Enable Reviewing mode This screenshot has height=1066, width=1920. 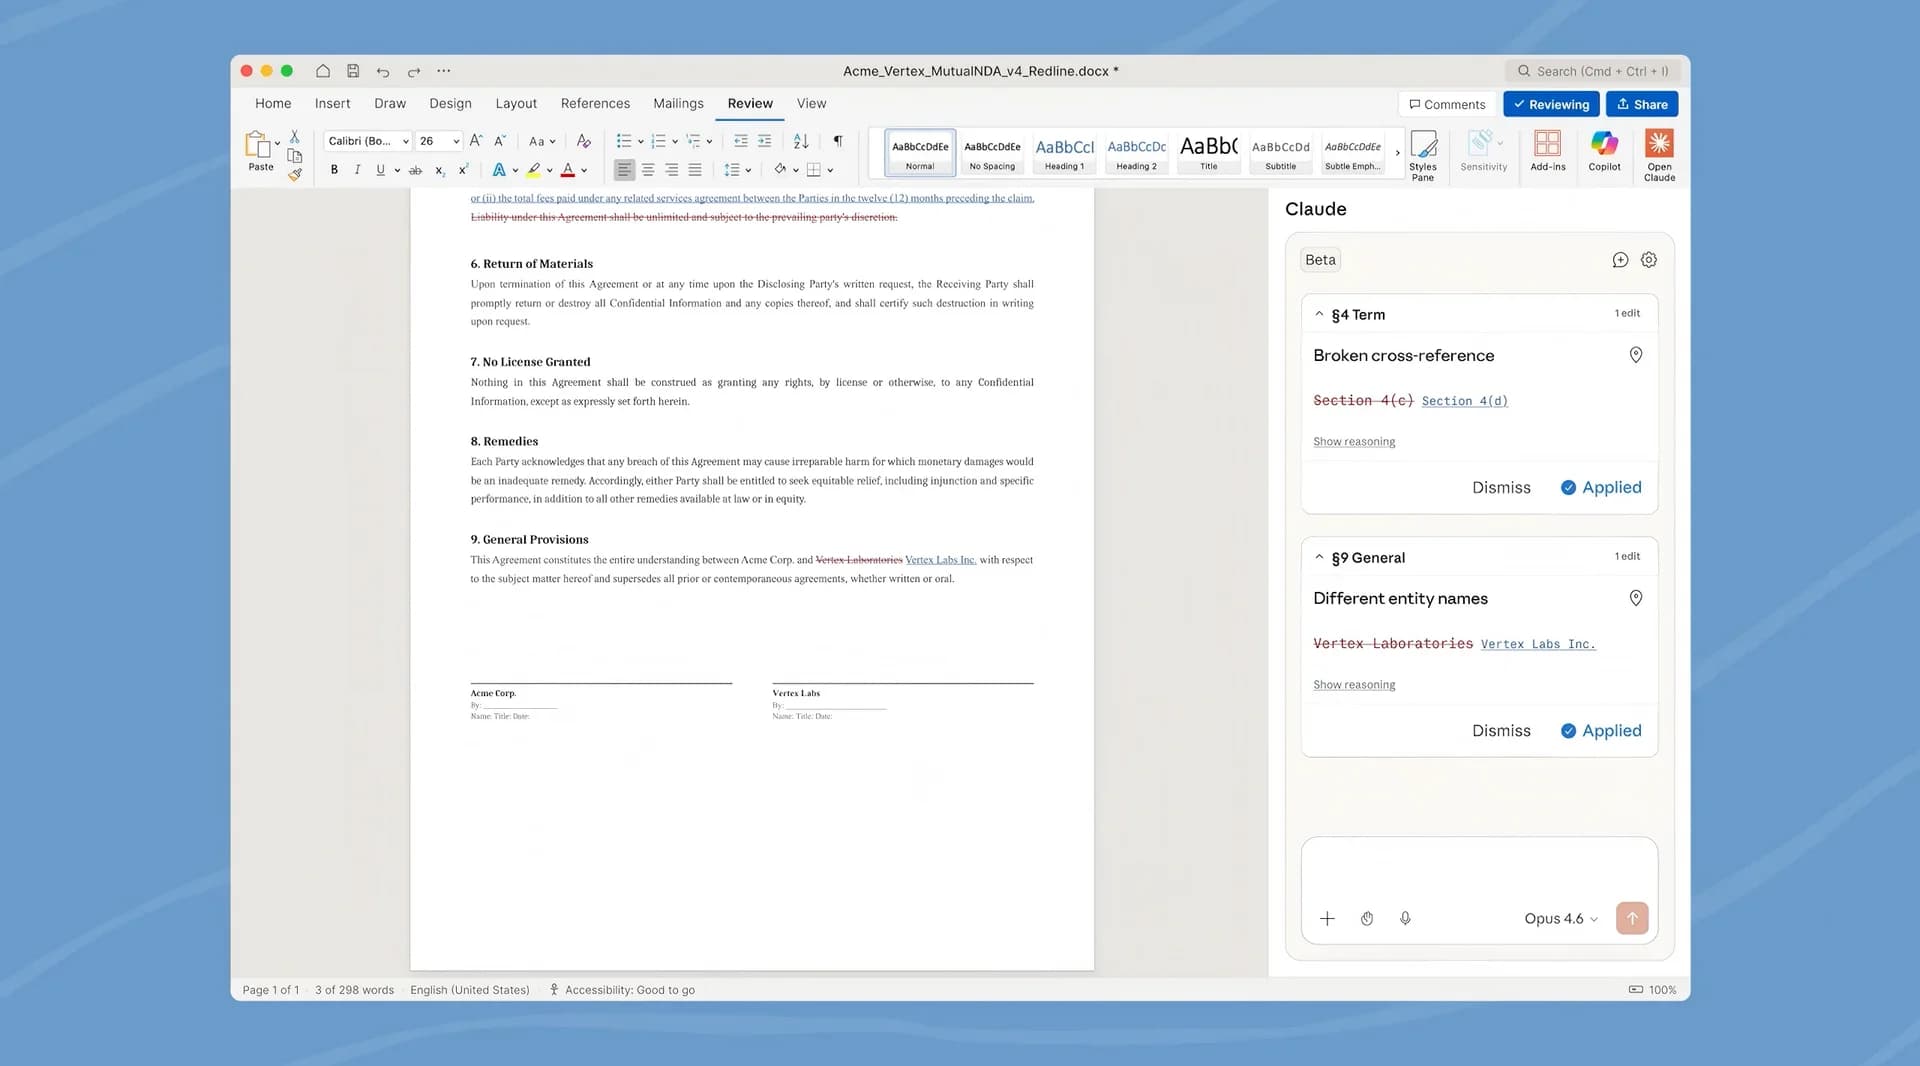(x=1551, y=104)
